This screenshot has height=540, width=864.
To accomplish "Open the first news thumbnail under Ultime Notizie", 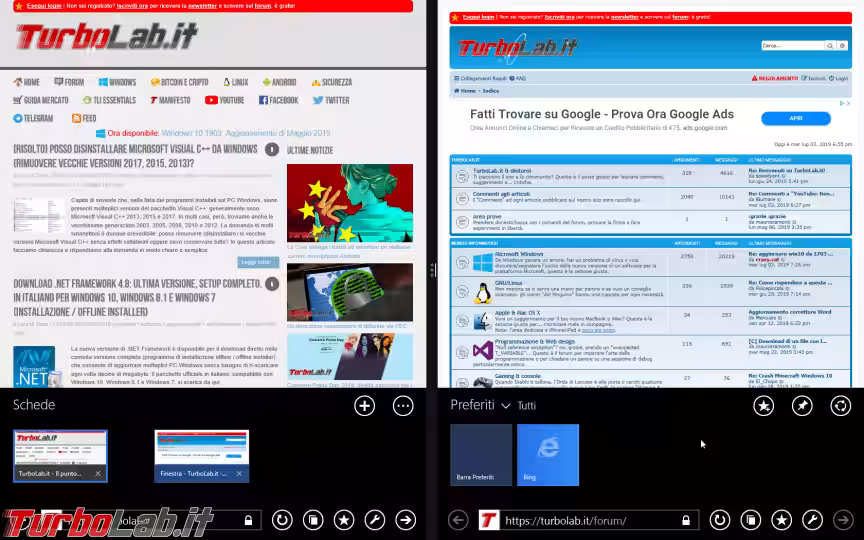I will (x=350, y=203).
